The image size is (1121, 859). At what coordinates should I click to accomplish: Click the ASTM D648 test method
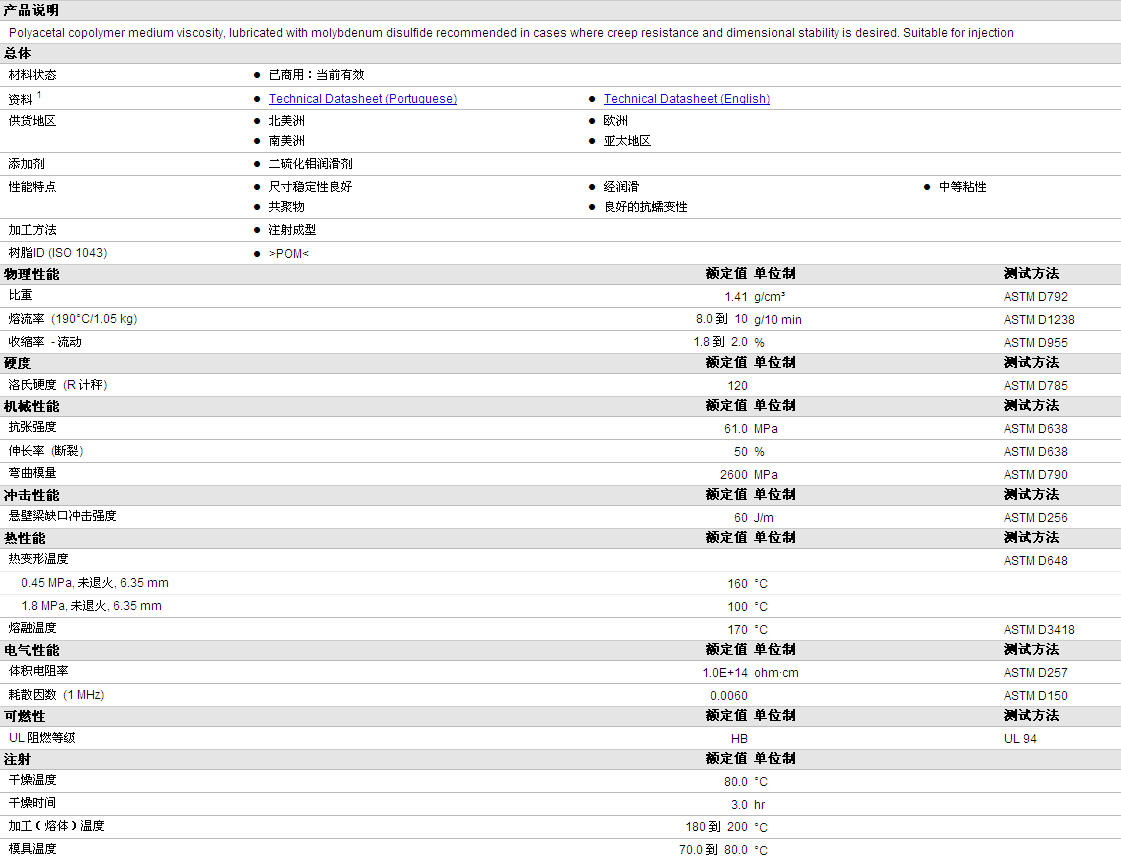tap(1035, 560)
